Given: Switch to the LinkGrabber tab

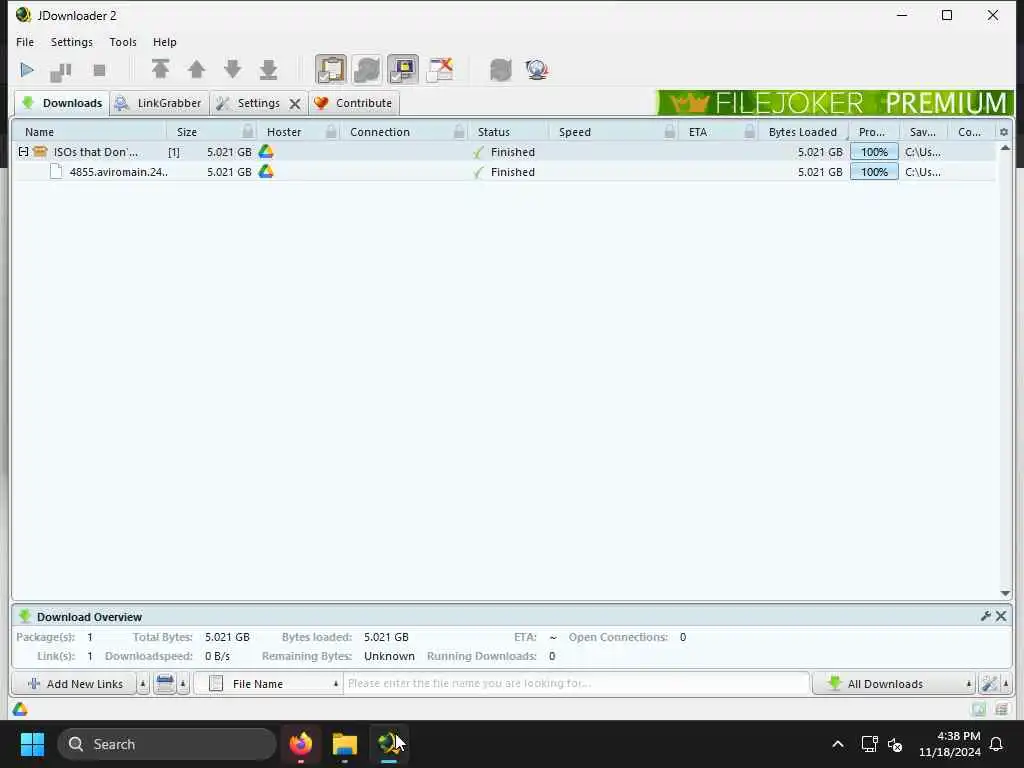Looking at the screenshot, I should click(x=159, y=103).
